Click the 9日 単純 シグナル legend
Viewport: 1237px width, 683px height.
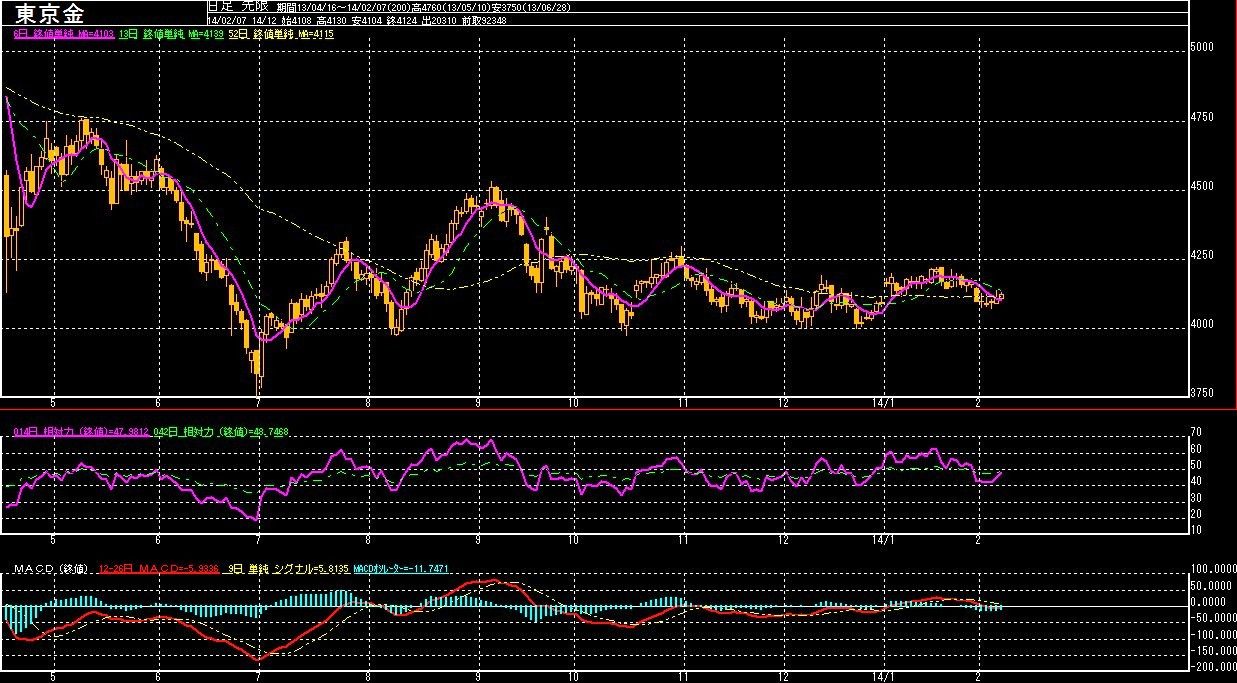click(x=287, y=569)
